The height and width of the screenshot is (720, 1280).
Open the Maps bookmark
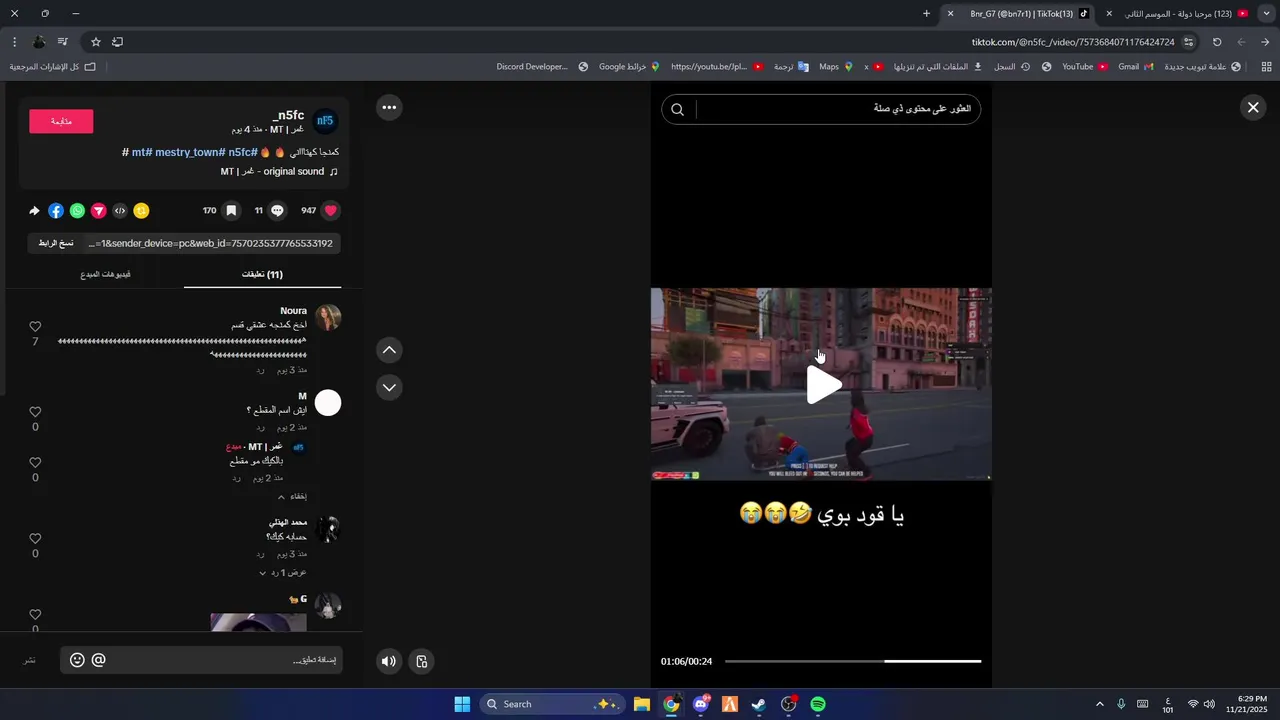coord(835,67)
